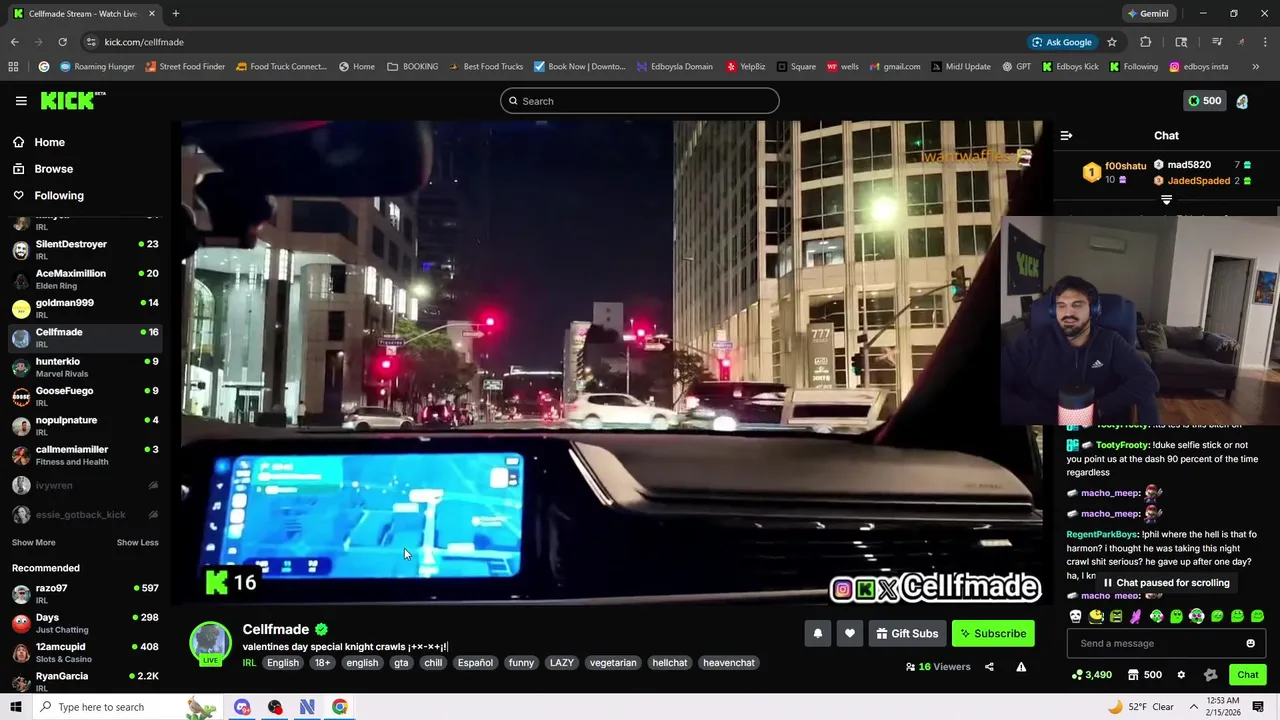Click the gta tag link
This screenshot has width=1280, height=720.
pyautogui.click(x=401, y=663)
